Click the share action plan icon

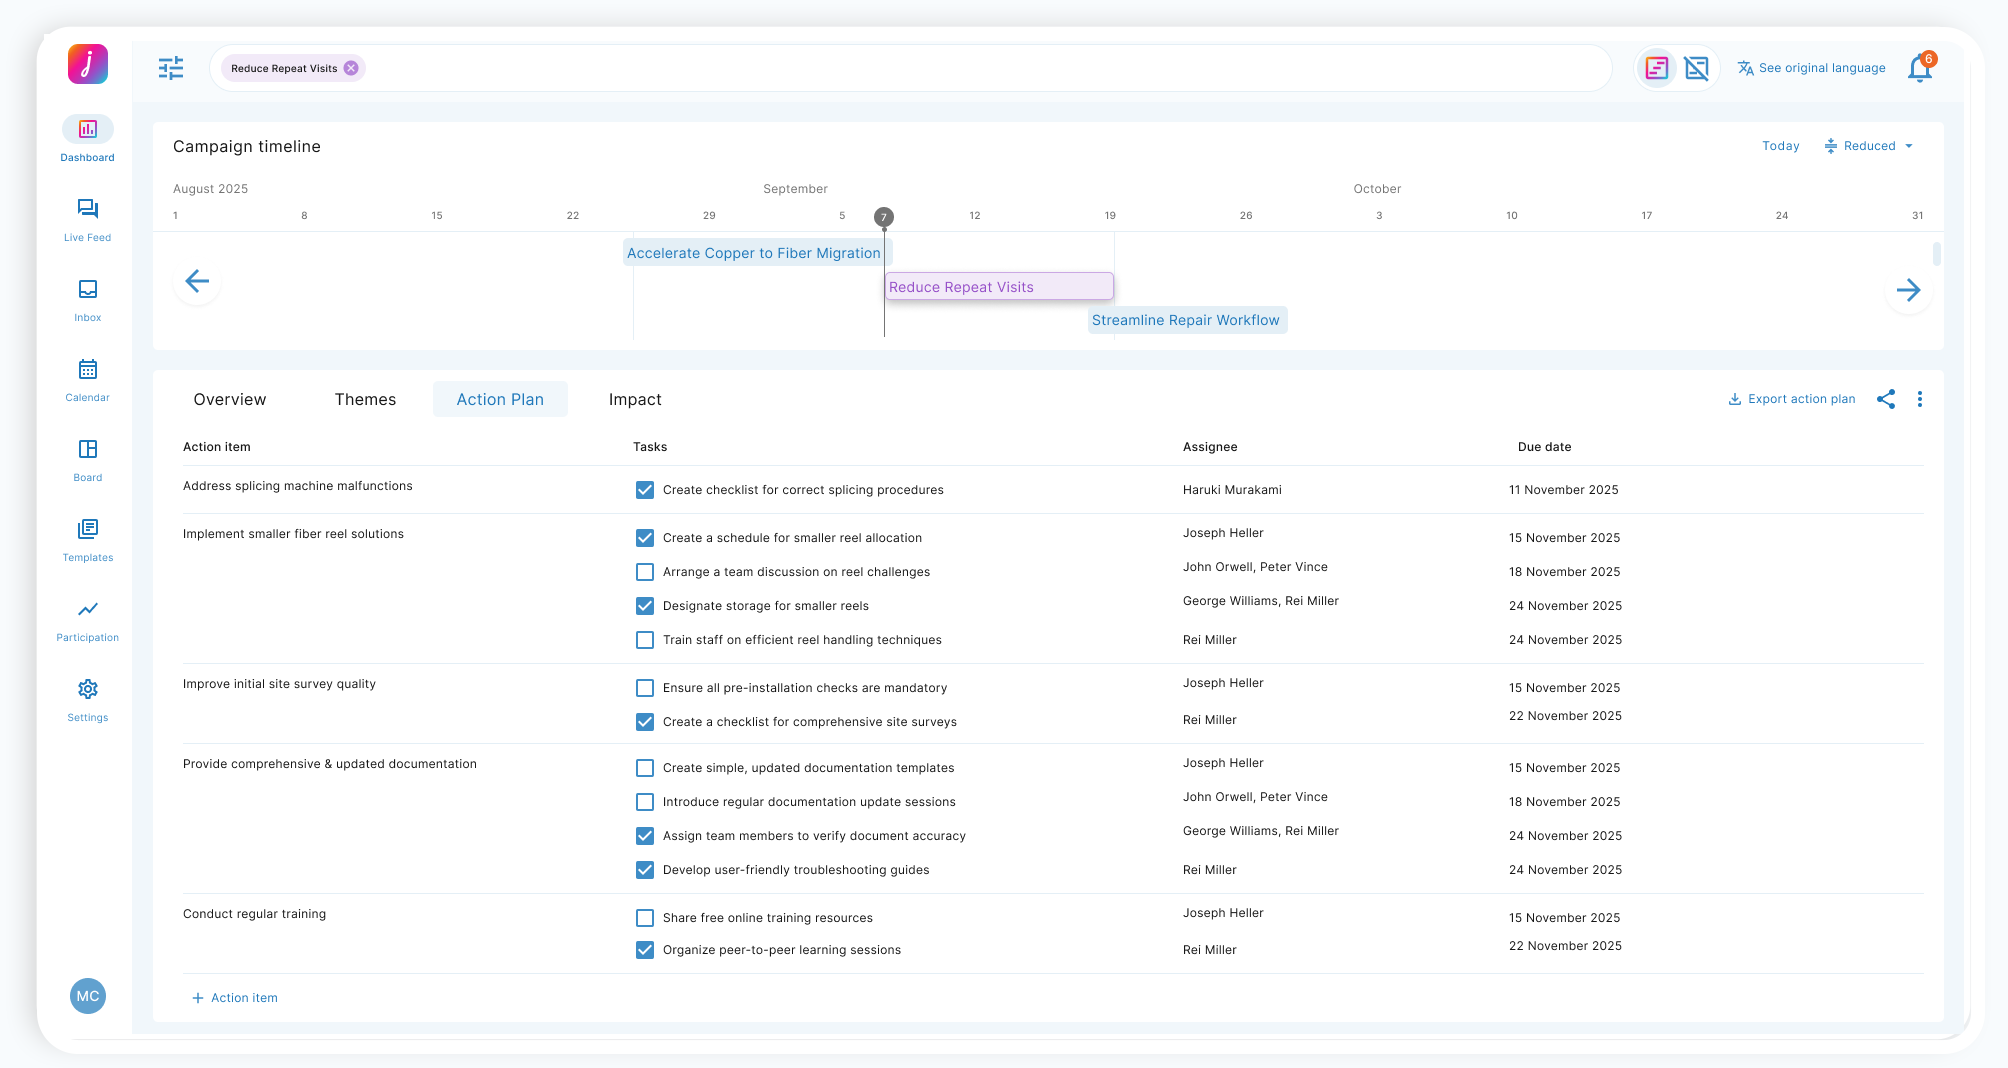tap(1886, 399)
